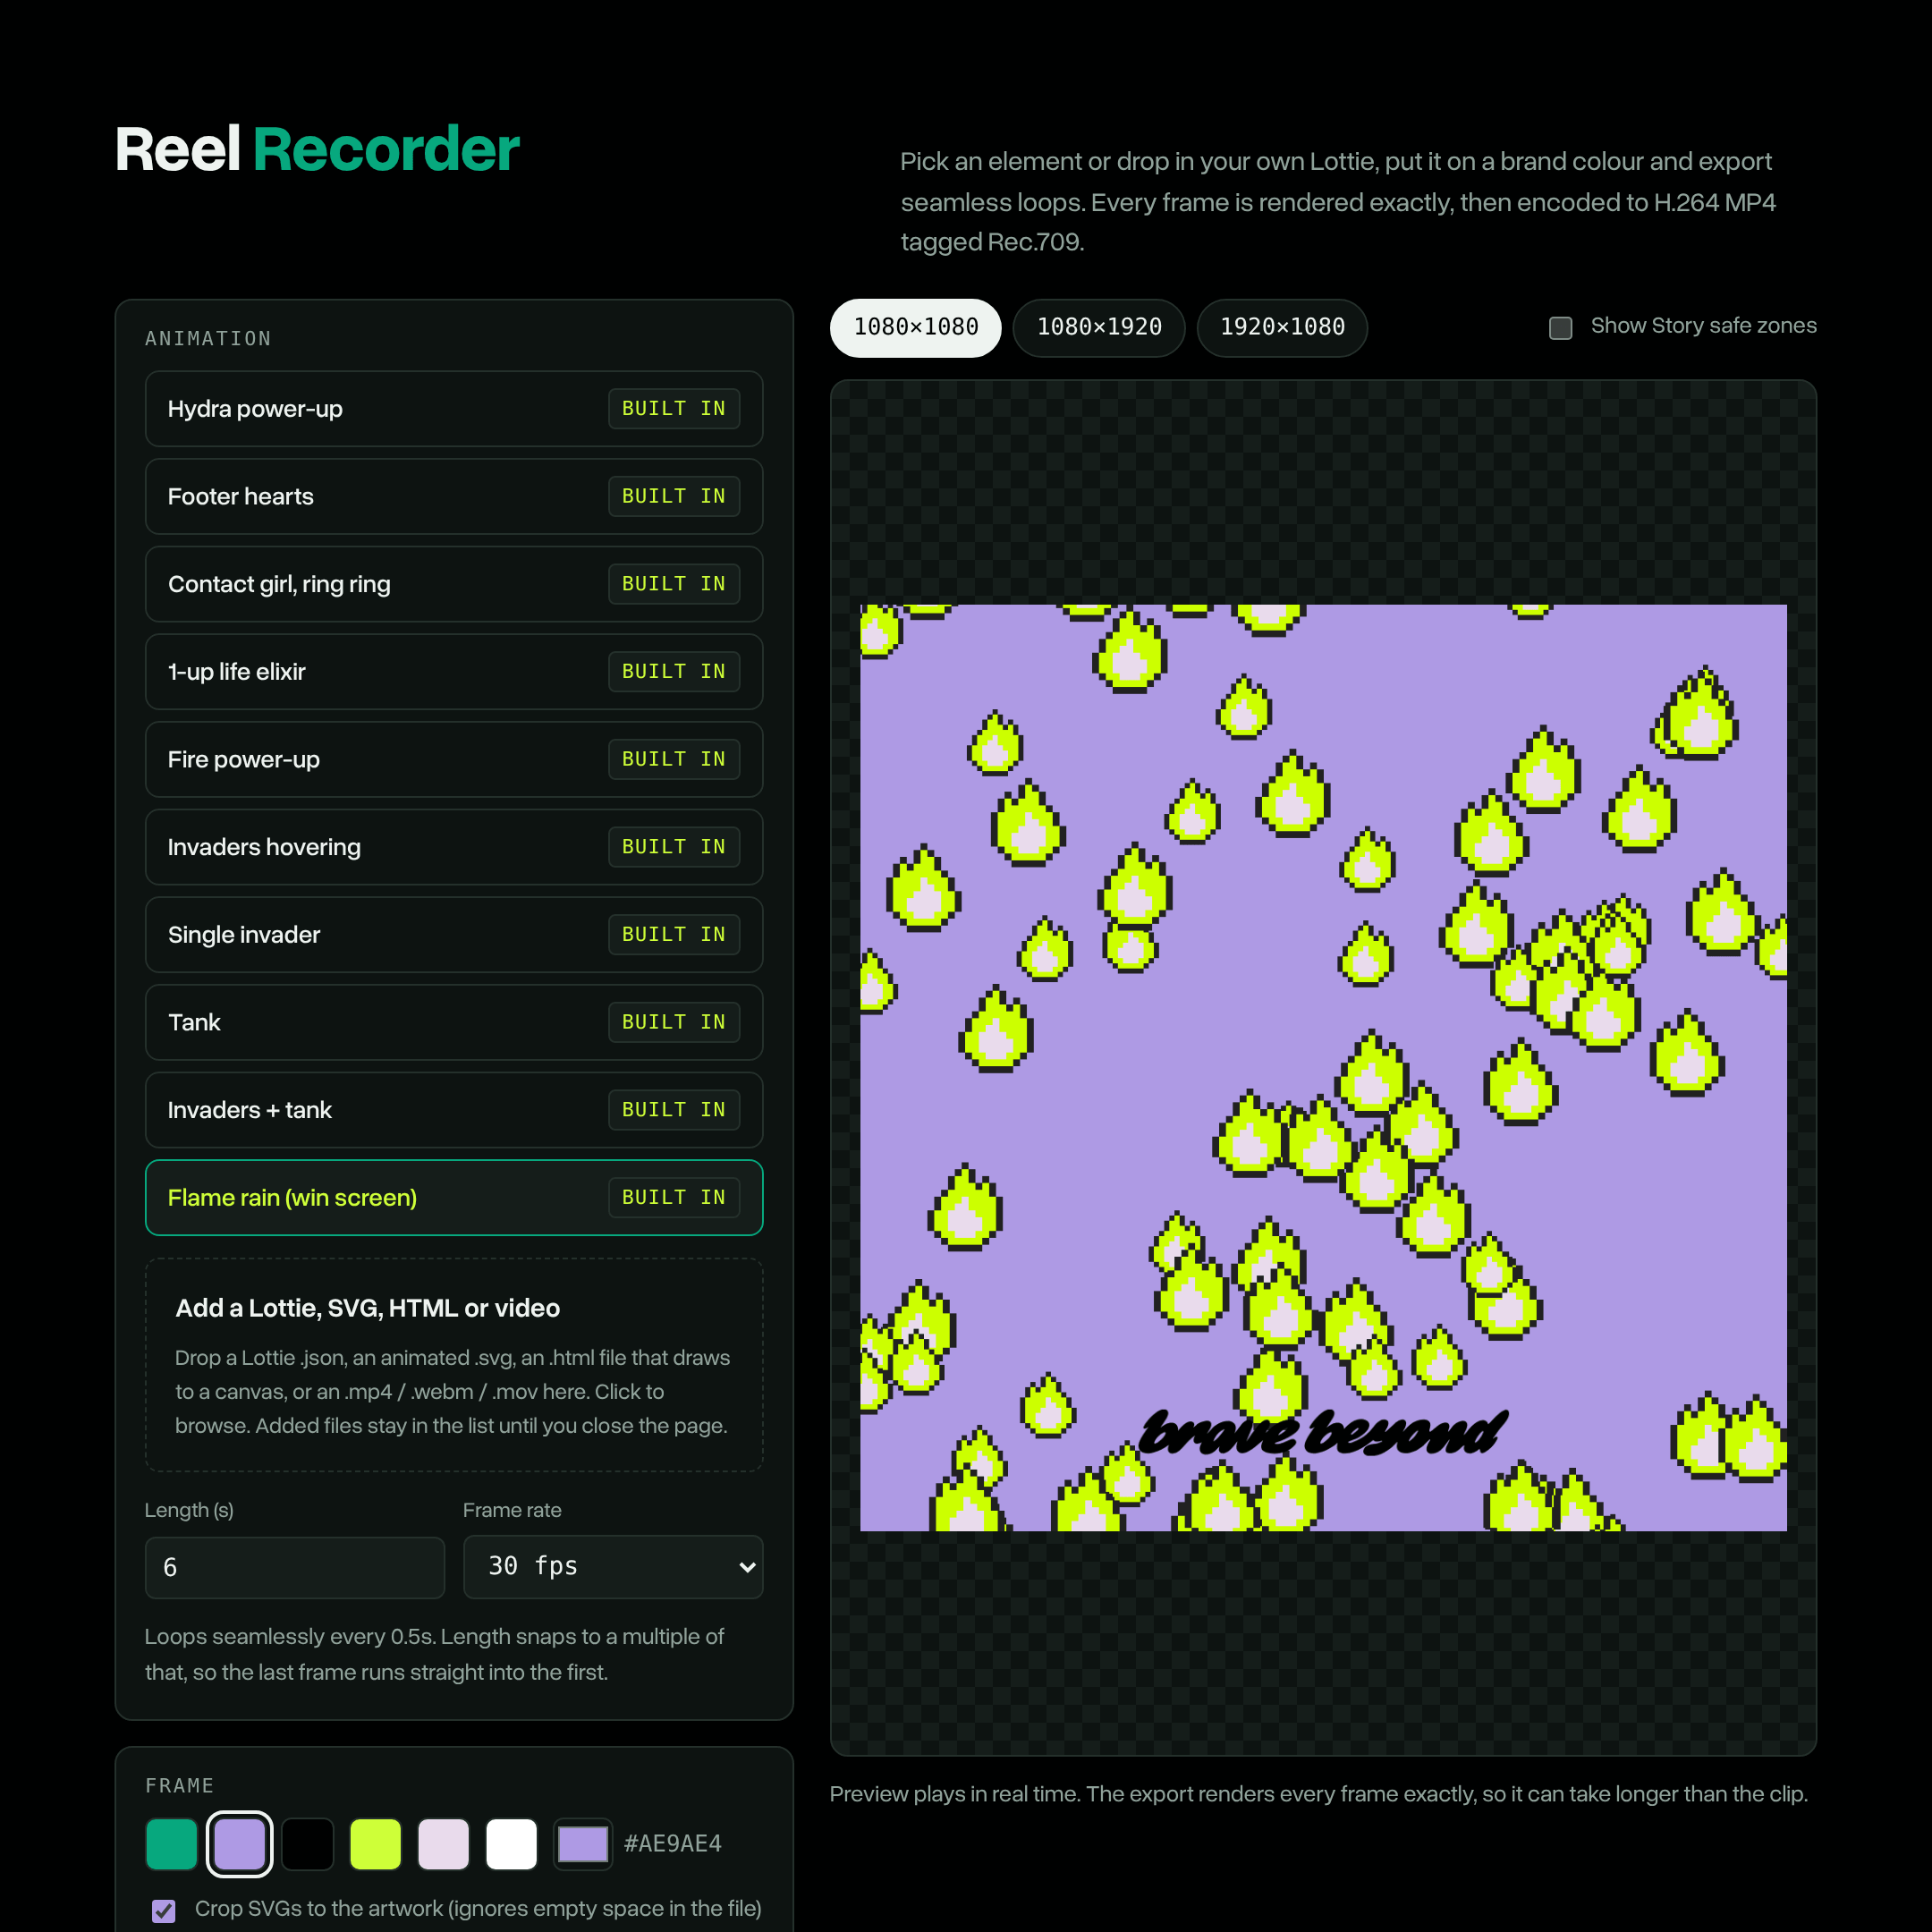The width and height of the screenshot is (1932, 1932).
Task: Pick the lavender purple frame colour swatch
Action: pos(240,1844)
